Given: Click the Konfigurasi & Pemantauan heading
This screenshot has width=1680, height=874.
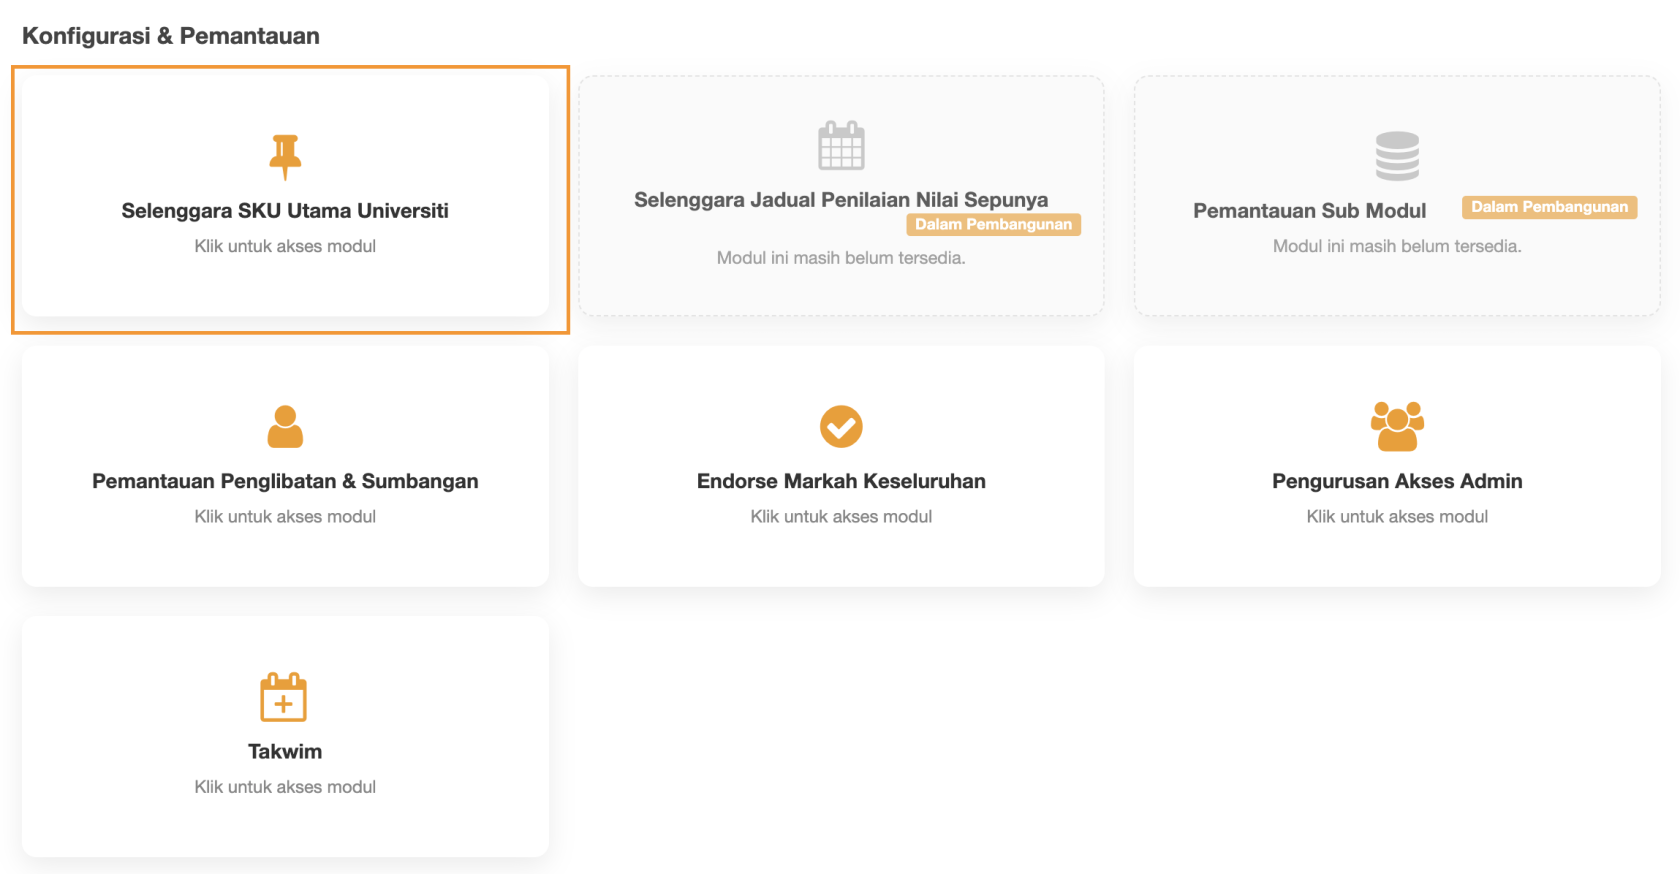Looking at the screenshot, I should coord(171,36).
